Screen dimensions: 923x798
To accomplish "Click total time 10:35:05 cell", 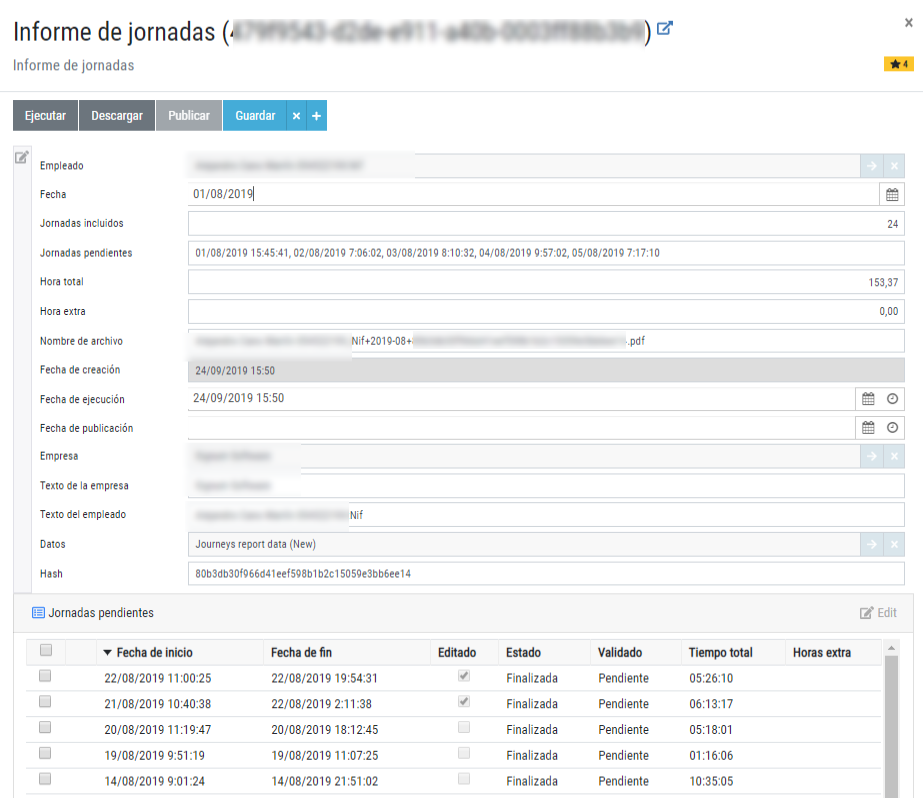I will pyautogui.click(x=711, y=782).
